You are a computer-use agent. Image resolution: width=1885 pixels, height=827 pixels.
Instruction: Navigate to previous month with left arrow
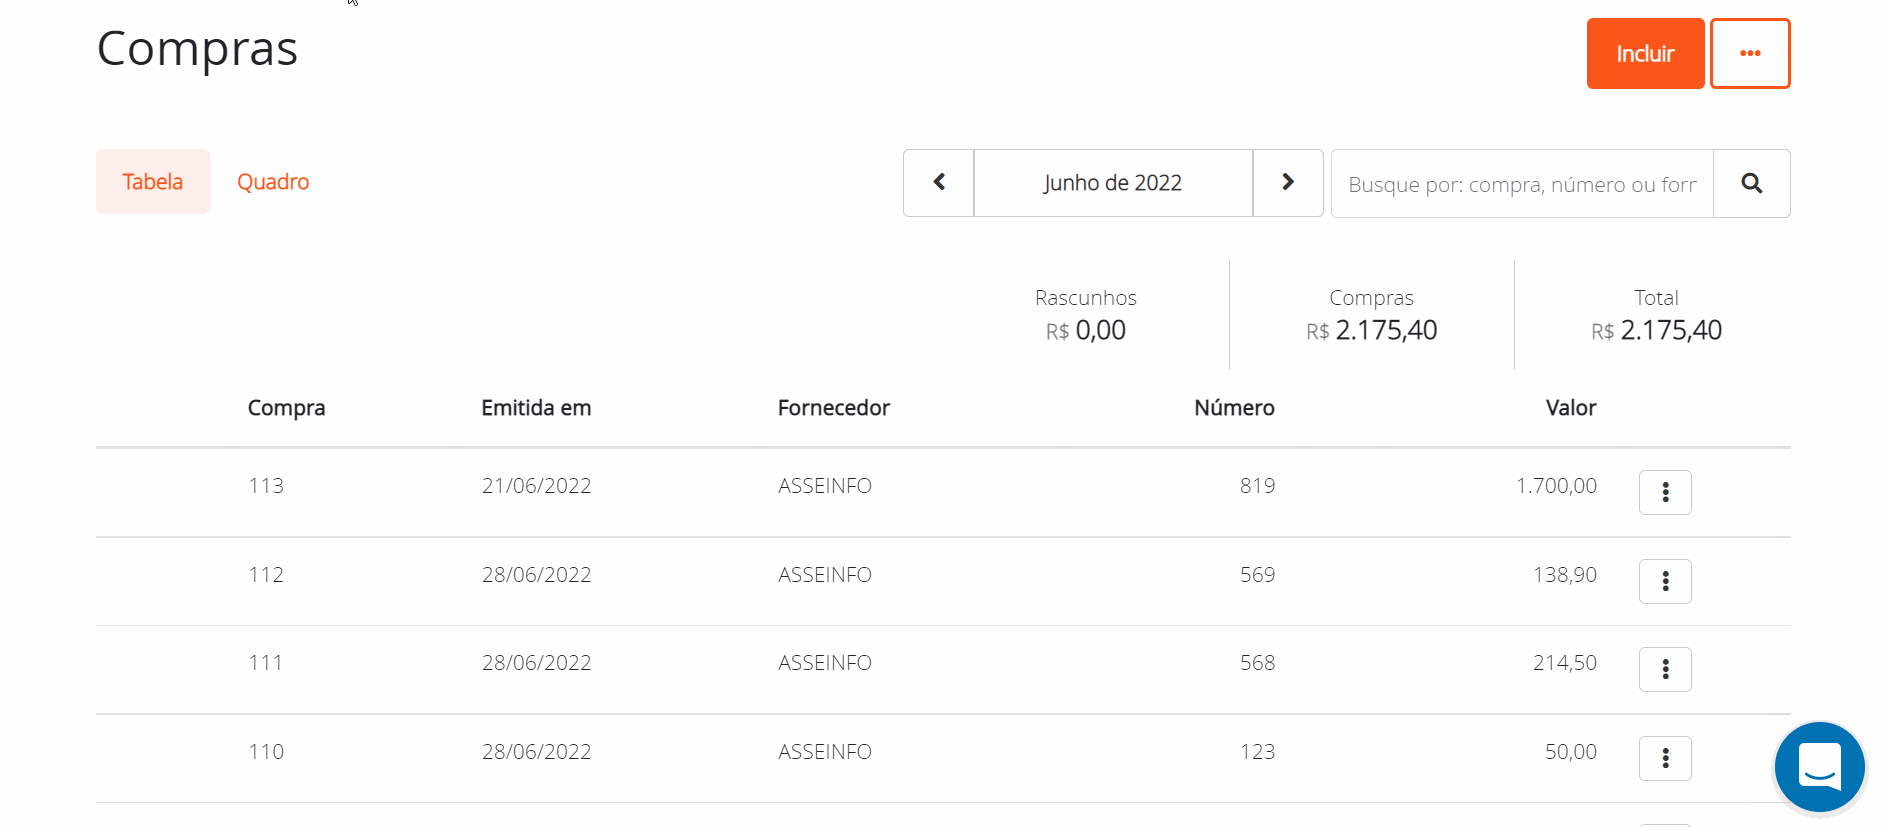938,183
